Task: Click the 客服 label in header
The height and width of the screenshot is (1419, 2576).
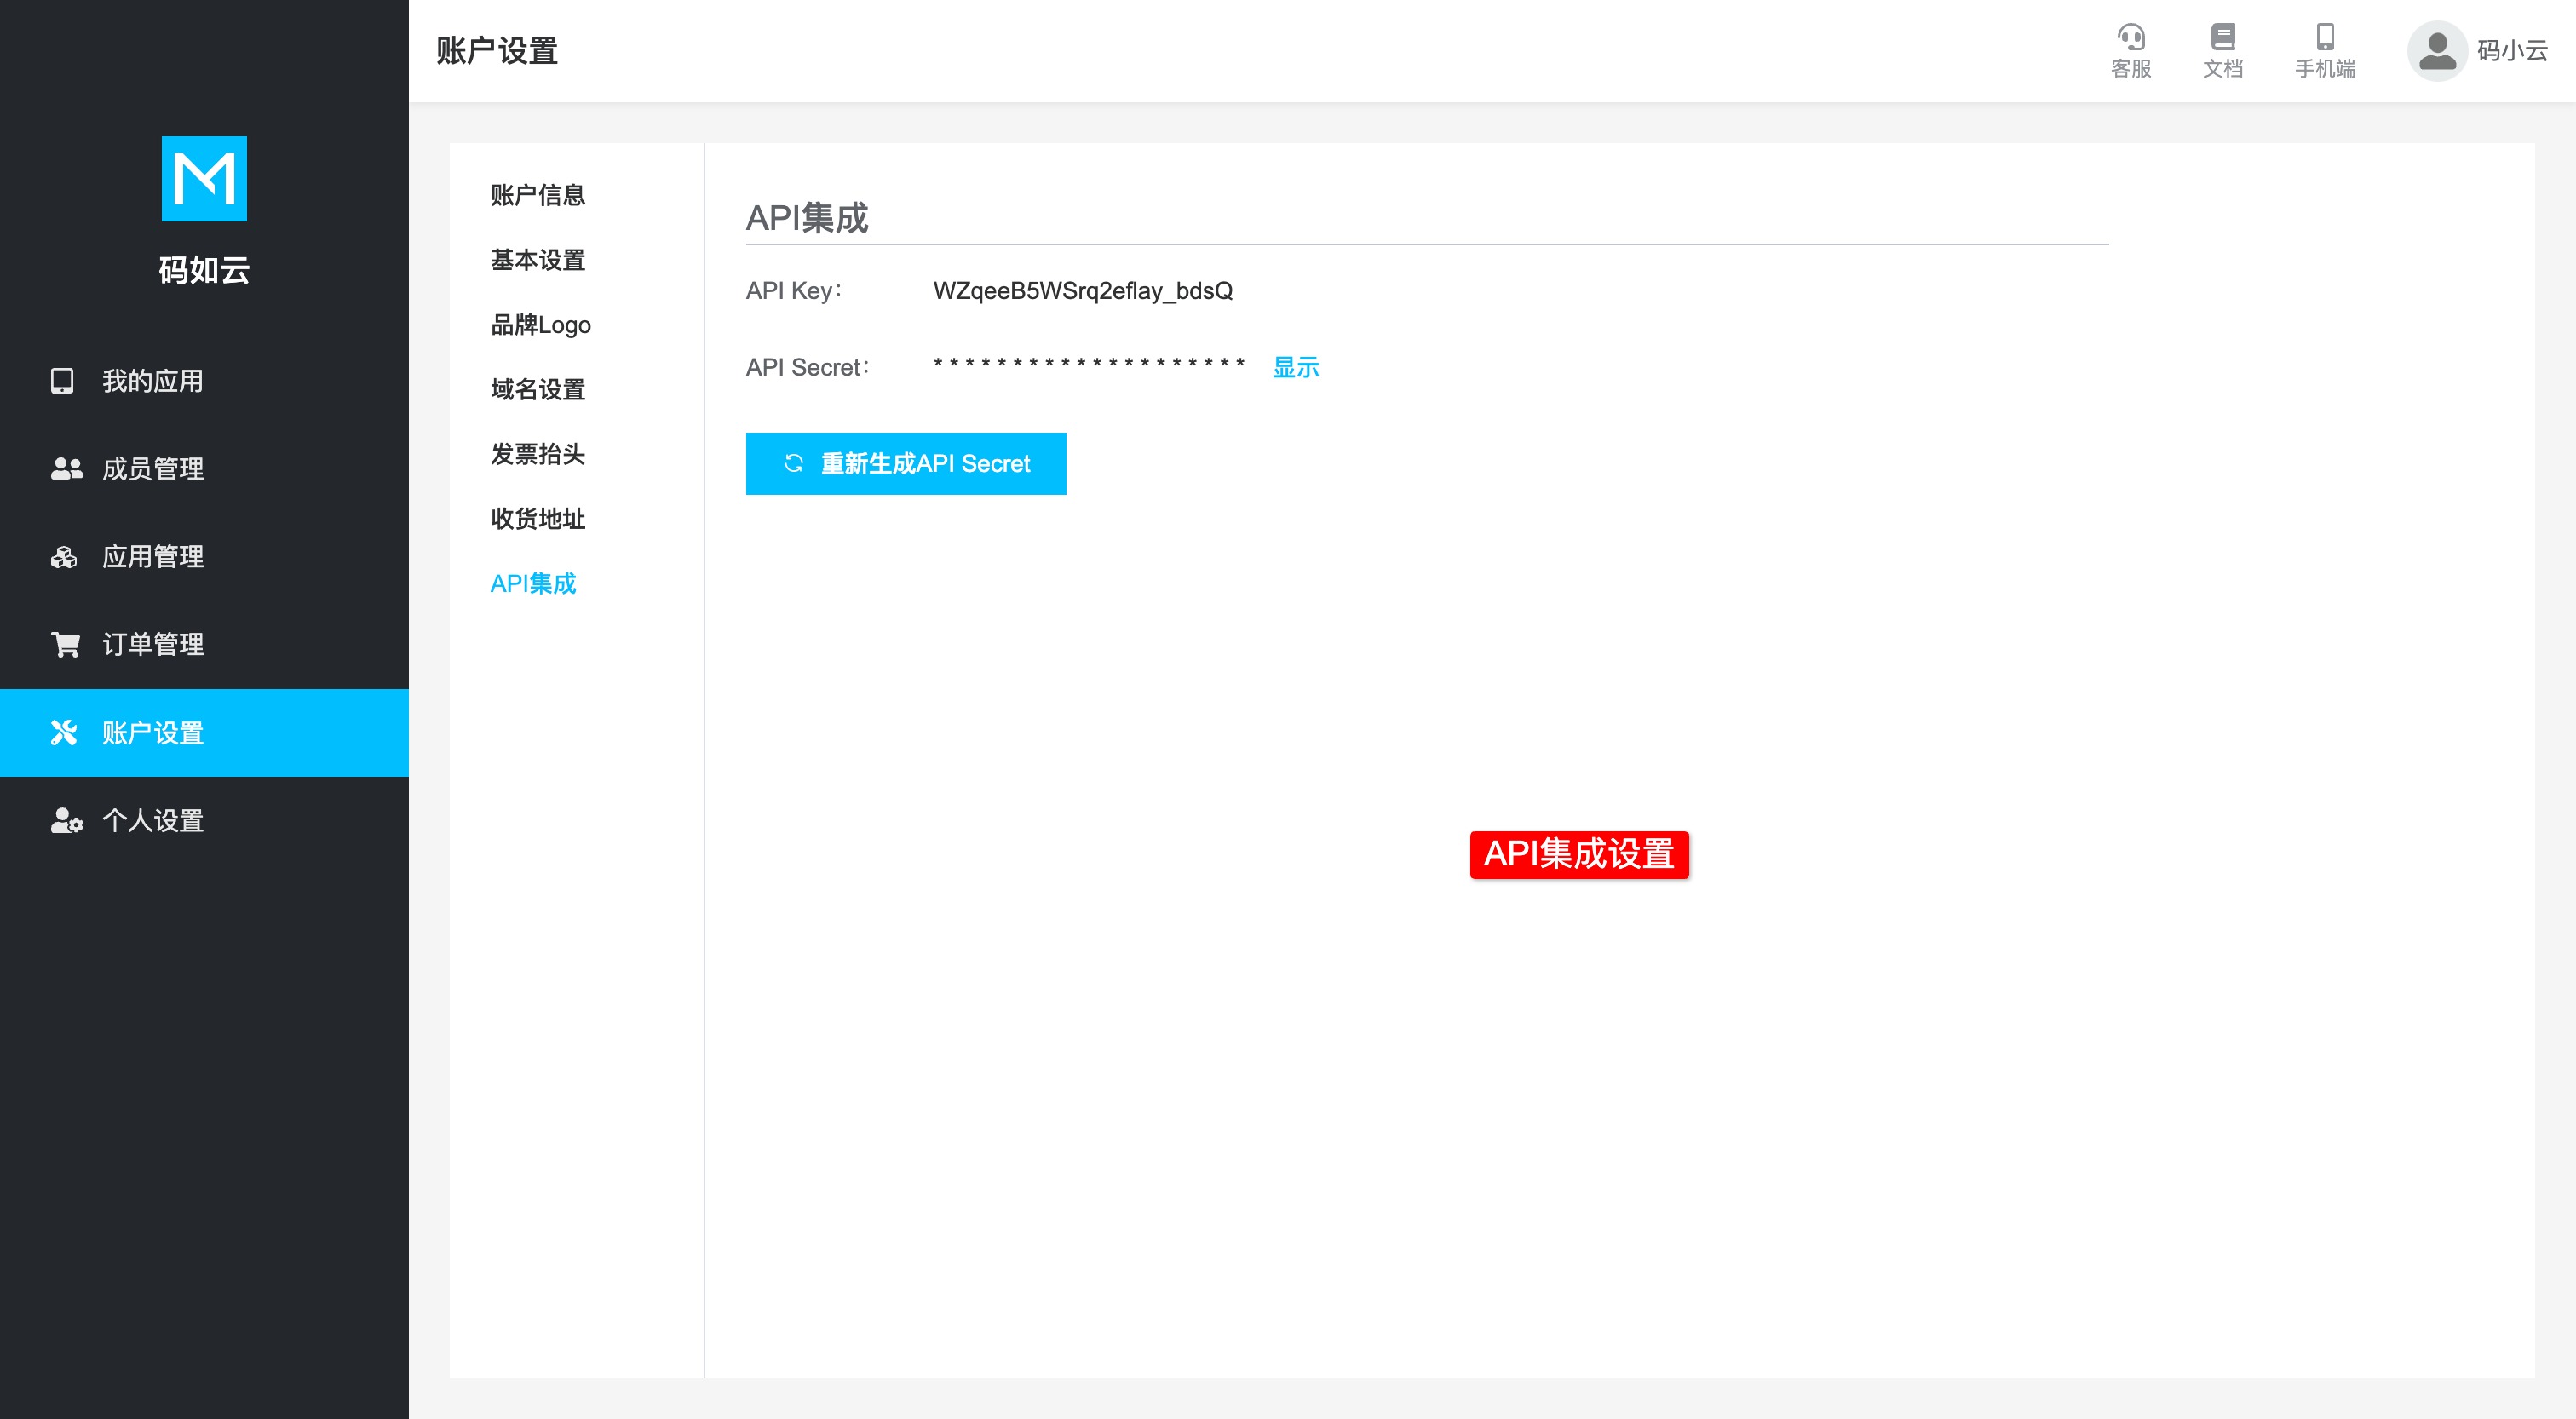Action: (x=2131, y=69)
